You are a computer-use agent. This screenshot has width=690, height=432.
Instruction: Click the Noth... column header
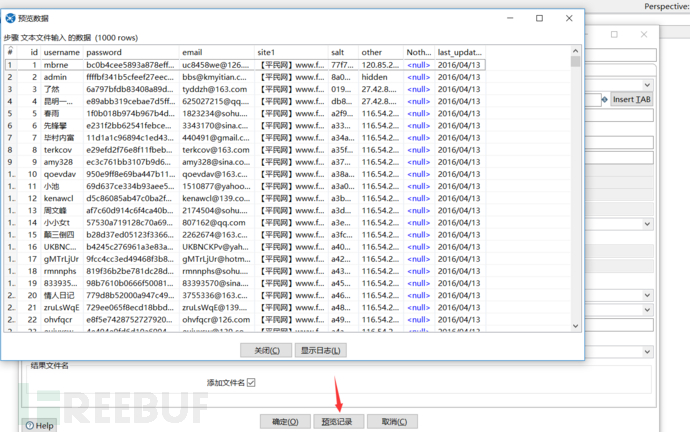[419, 52]
